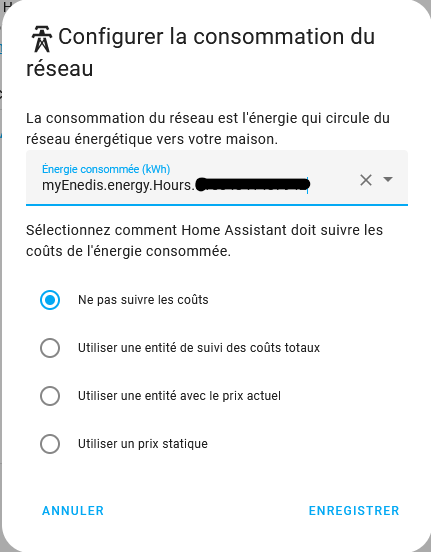This screenshot has width=431, height=552.
Task: Choose radio for total cost tracking entity
Action: (50, 348)
